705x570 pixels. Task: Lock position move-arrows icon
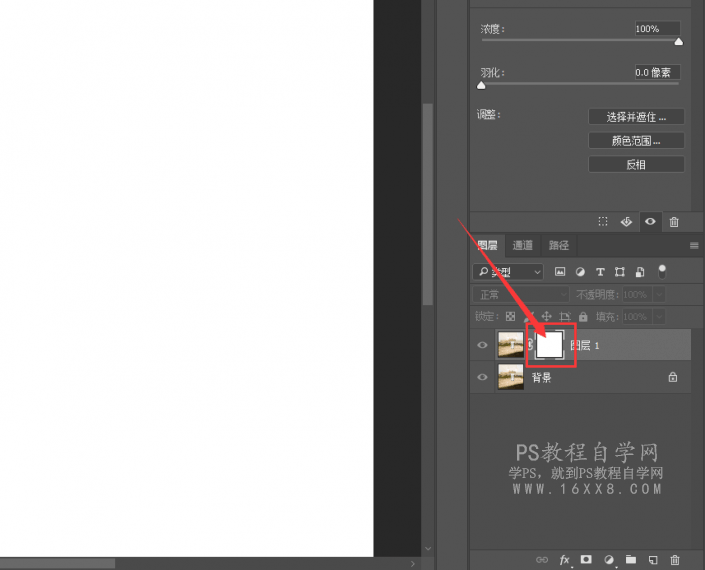(547, 316)
